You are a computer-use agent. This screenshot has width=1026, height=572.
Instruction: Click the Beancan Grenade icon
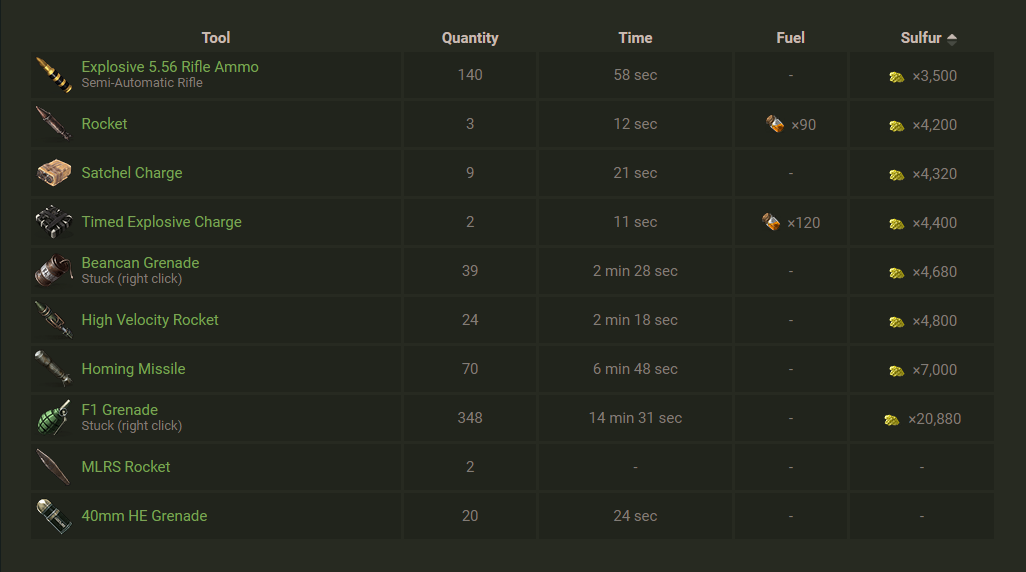point(53,271)
